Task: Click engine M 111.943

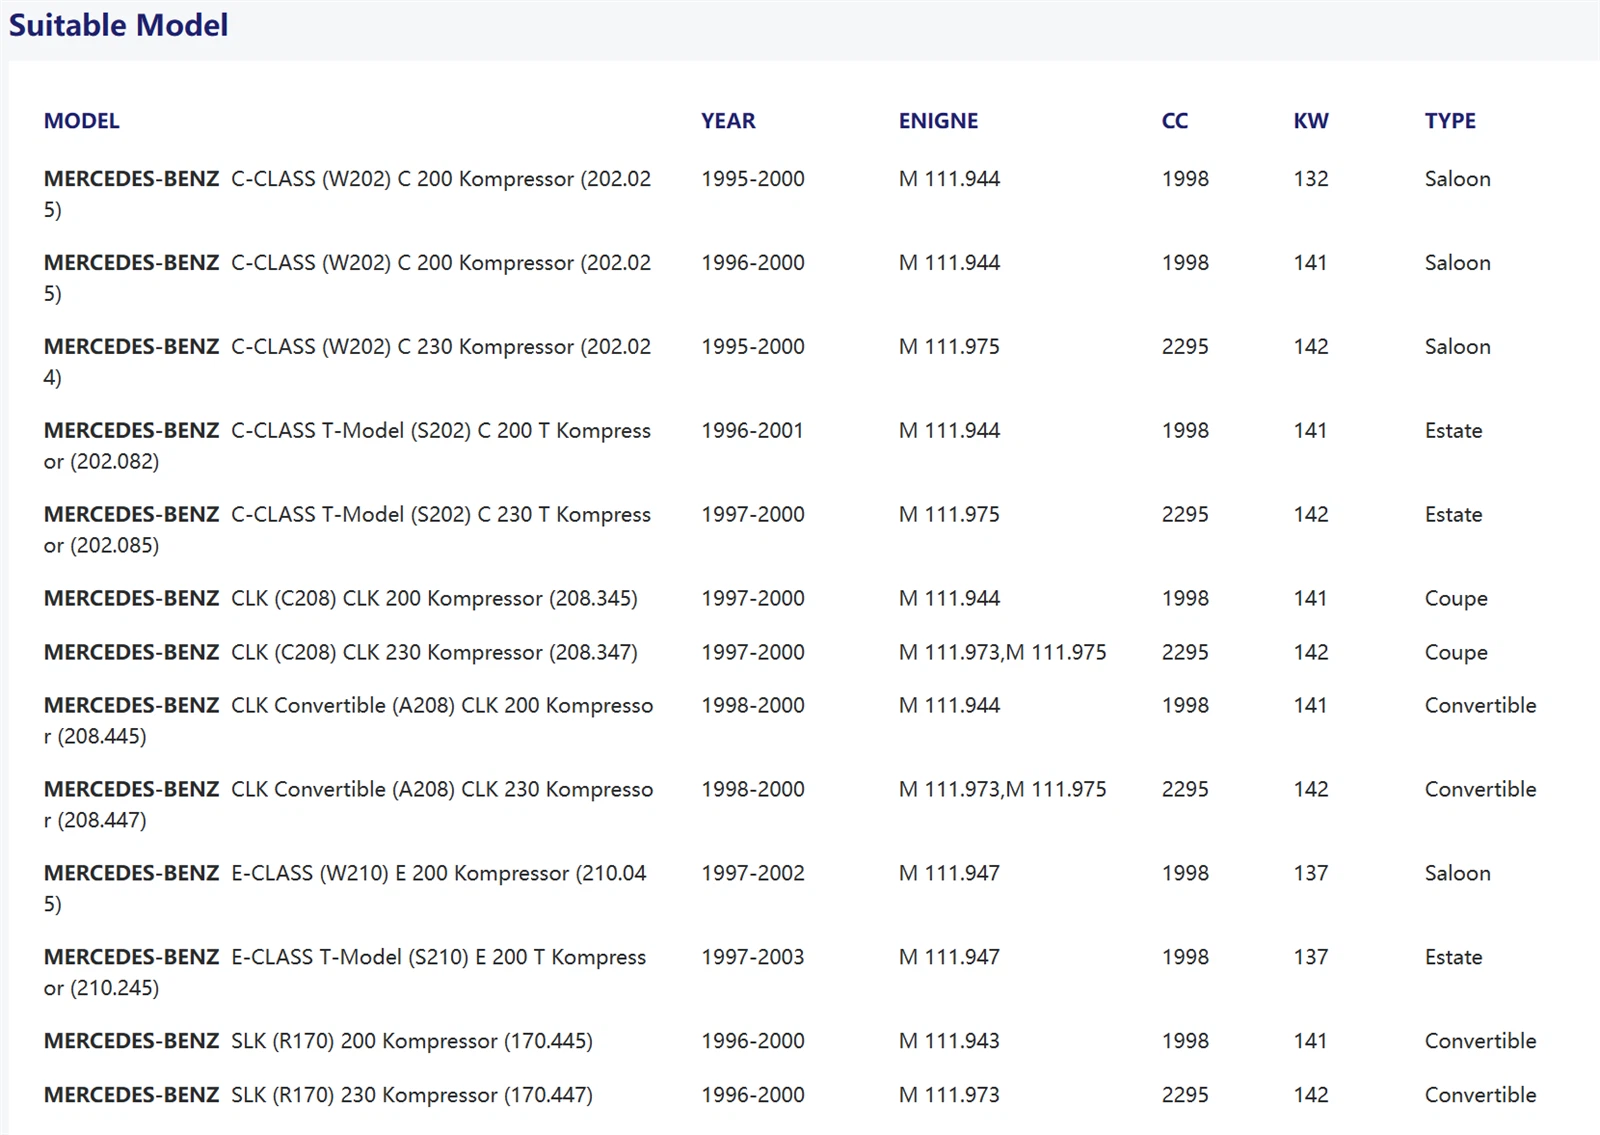Action: [x=949, y=1042]
